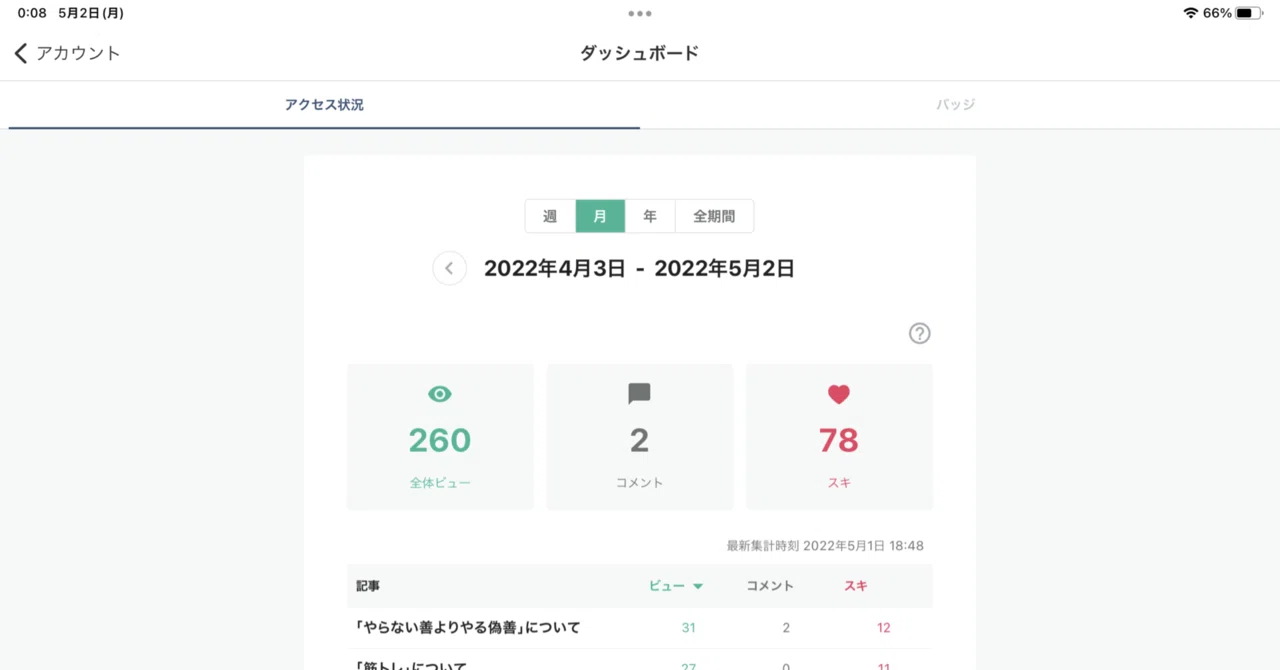This screenshot has height=670, width=1280.
Task: Sort by スキ column header
Action: coord(856,586)
